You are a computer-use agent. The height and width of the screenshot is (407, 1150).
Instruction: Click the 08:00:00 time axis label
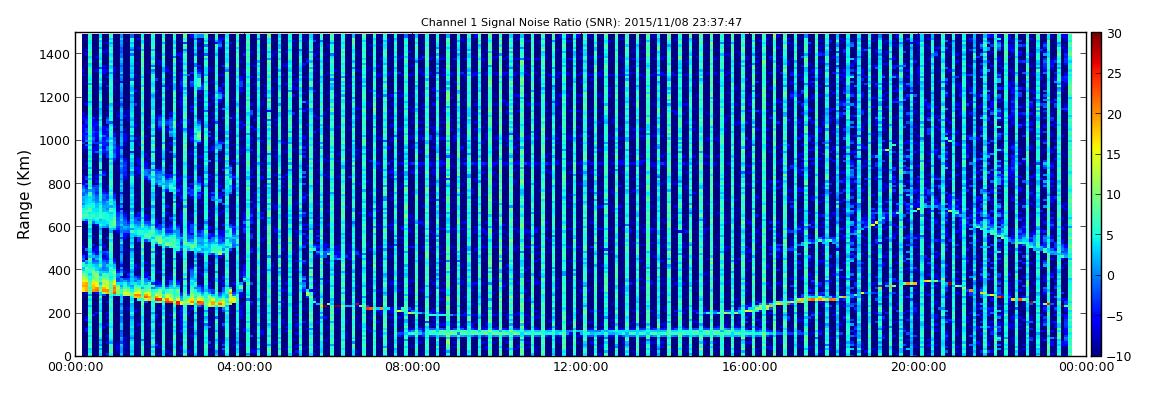[x=413, y=368]
